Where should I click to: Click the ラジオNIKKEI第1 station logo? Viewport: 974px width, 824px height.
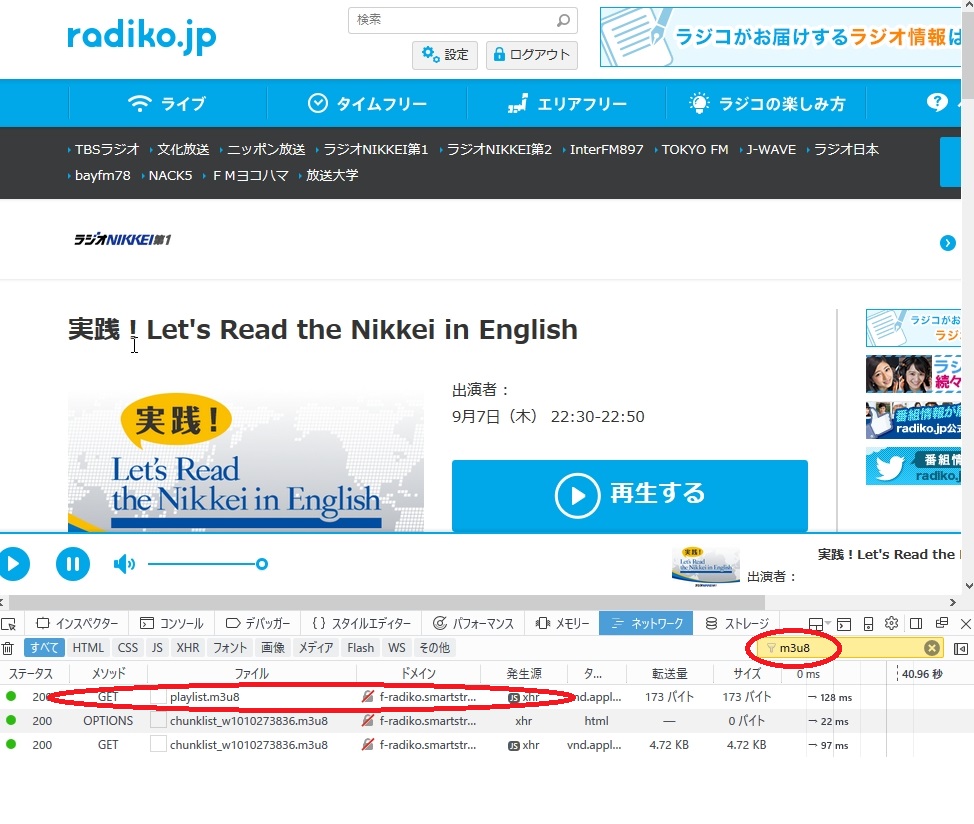tap(122, 240)
